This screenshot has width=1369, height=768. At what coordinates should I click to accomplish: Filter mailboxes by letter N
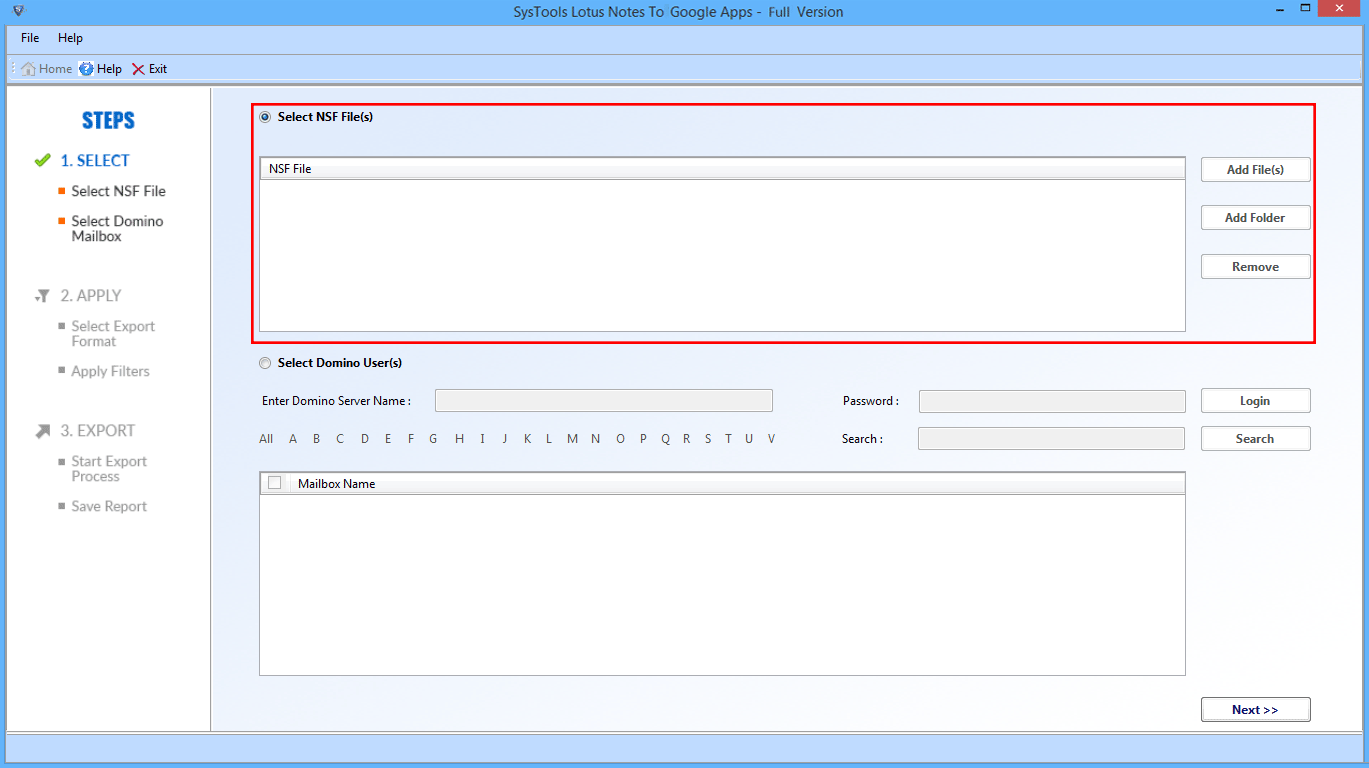click(595, 439)
